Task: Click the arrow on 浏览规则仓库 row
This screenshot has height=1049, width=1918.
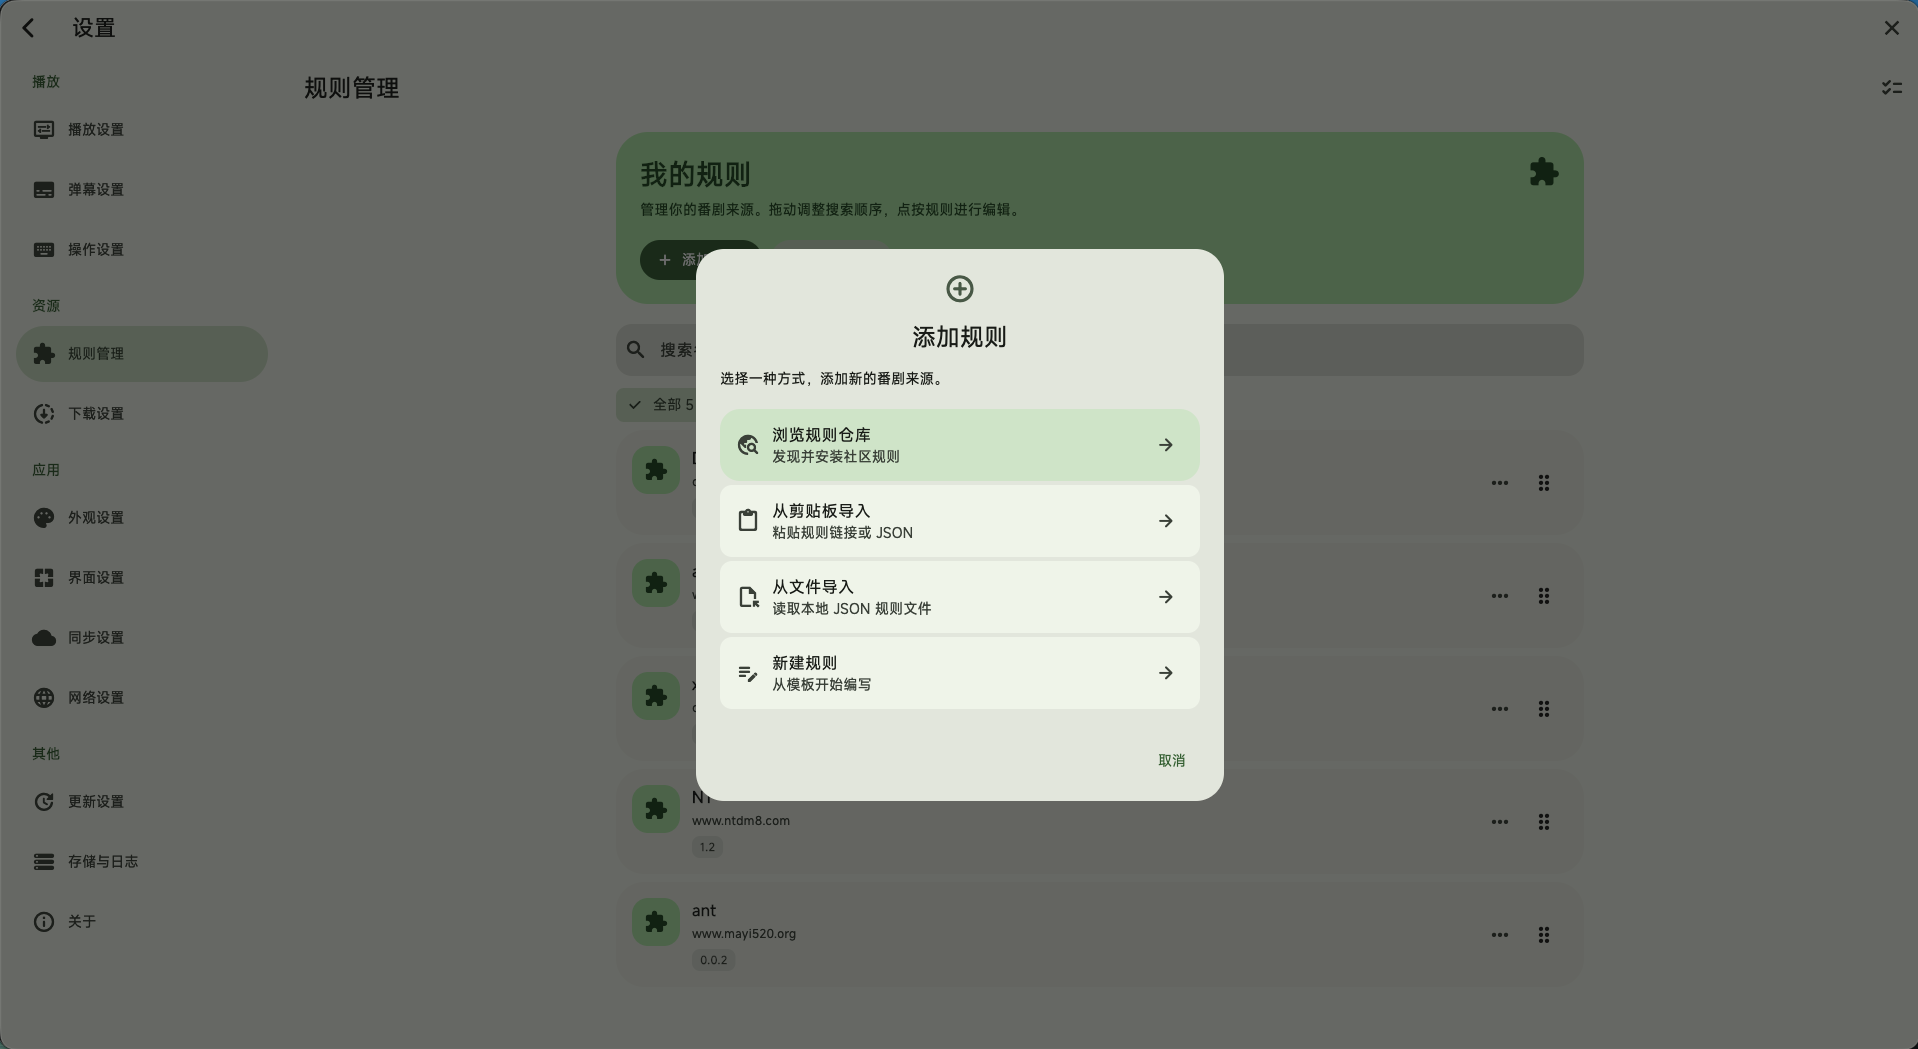Action: (1166, 445)
